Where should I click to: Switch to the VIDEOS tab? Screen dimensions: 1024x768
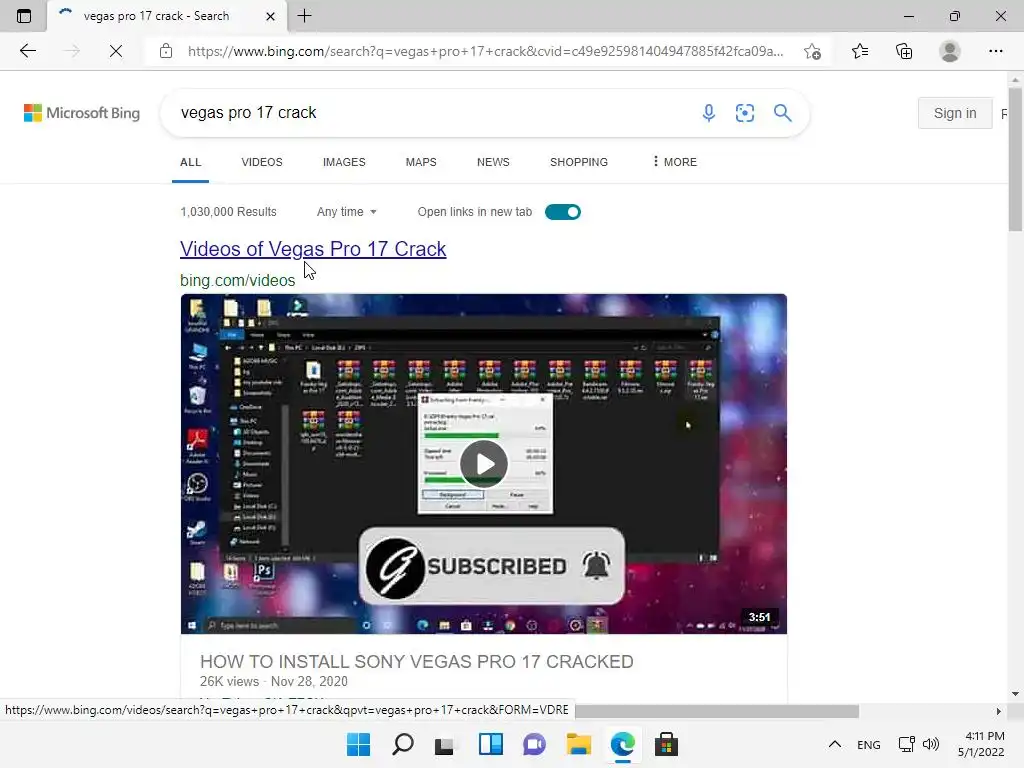pos(262,162)
